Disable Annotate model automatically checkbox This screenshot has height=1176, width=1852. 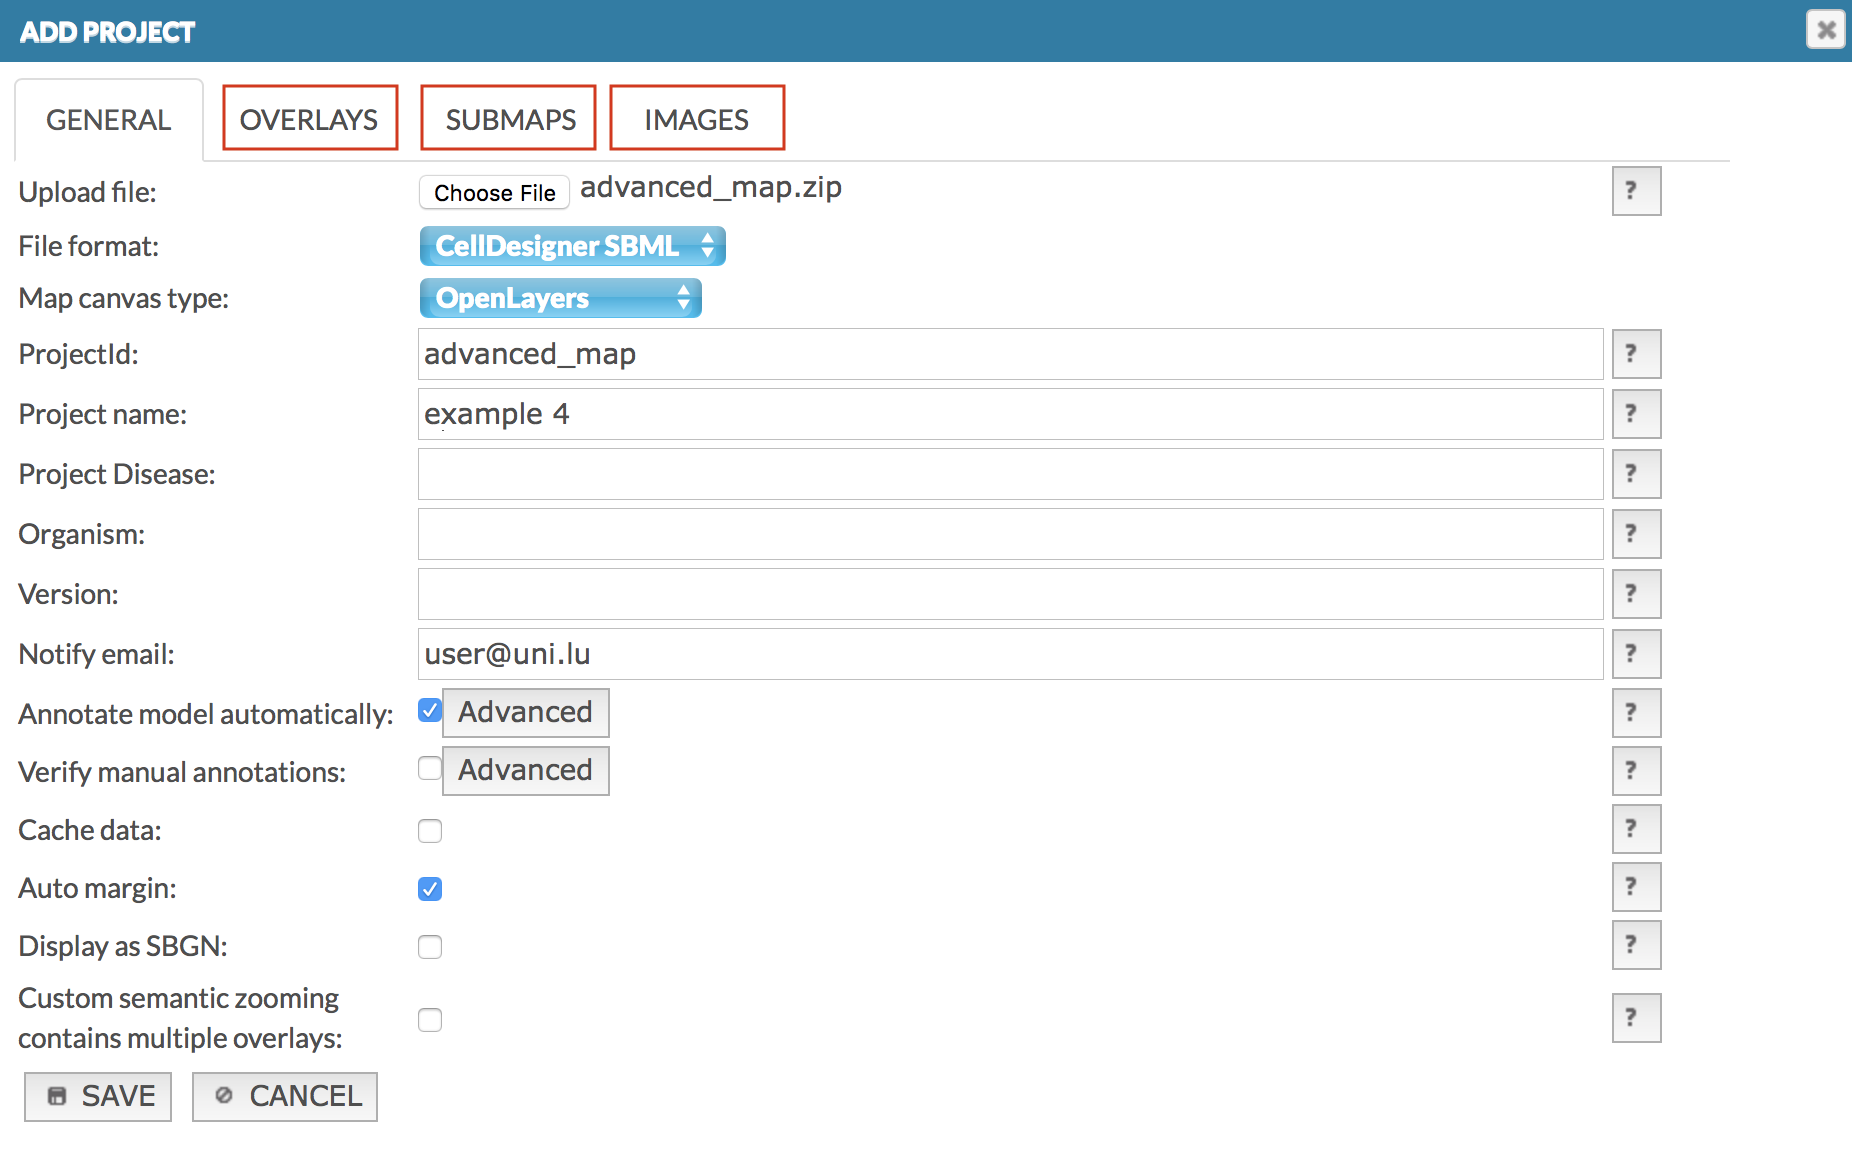430,711
